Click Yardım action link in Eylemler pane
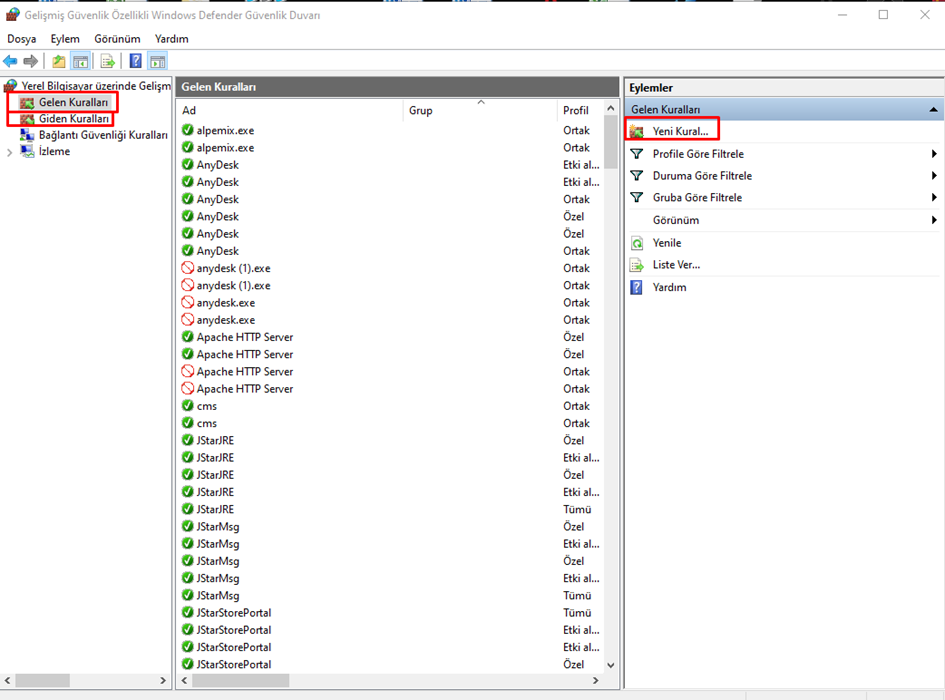The image size is (945, 700). 670,287
